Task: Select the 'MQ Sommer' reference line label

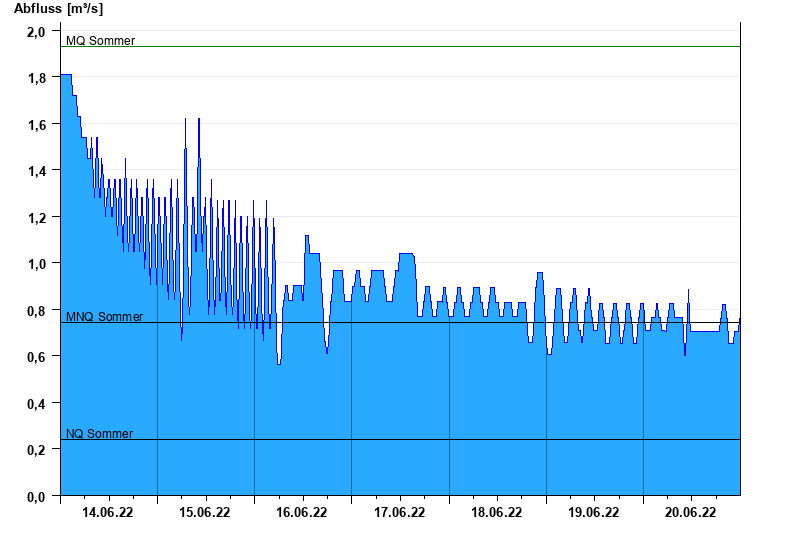Action: [x=101, y=40]
